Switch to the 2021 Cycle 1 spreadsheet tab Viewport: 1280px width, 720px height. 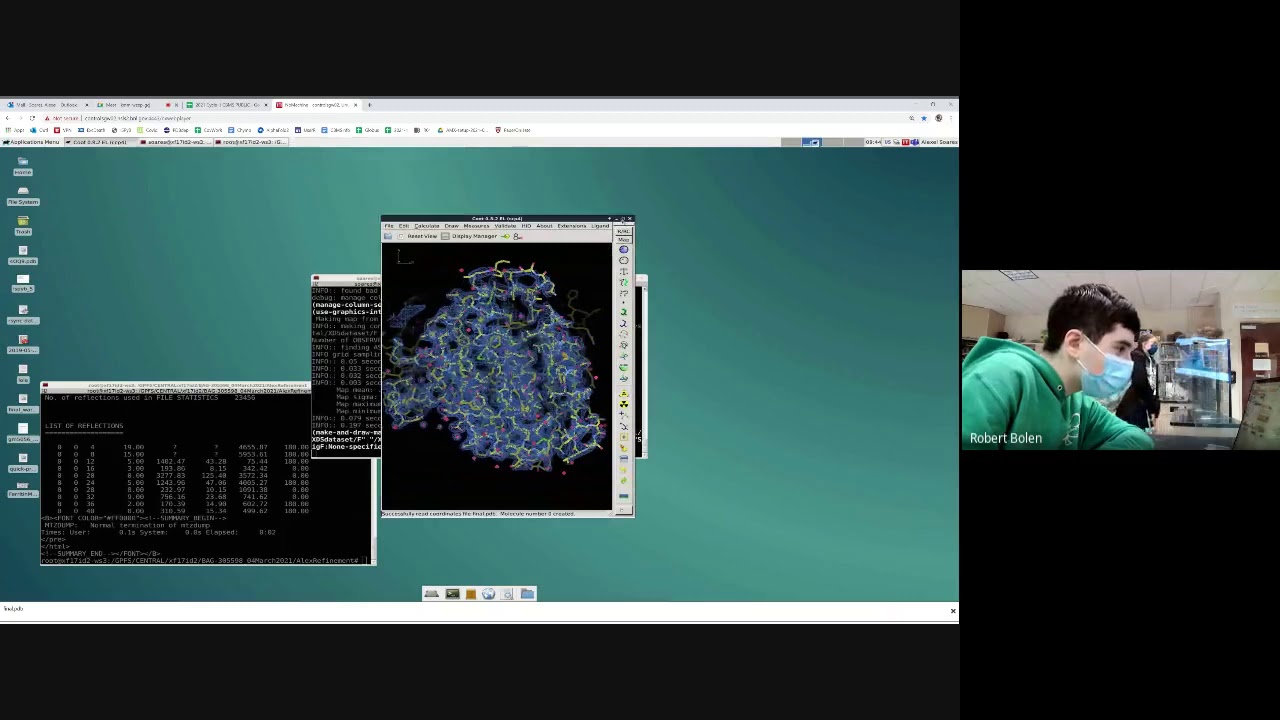pos(225,105)
